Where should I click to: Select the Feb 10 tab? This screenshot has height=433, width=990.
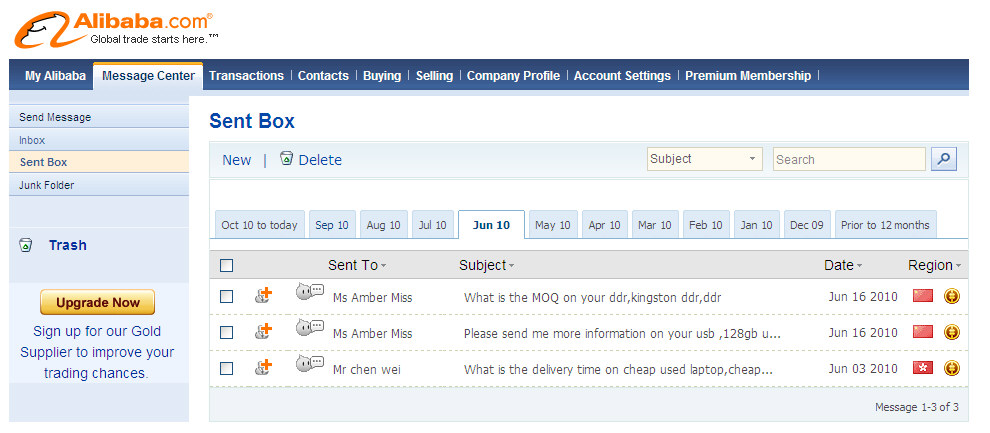[x=707, y=225]
